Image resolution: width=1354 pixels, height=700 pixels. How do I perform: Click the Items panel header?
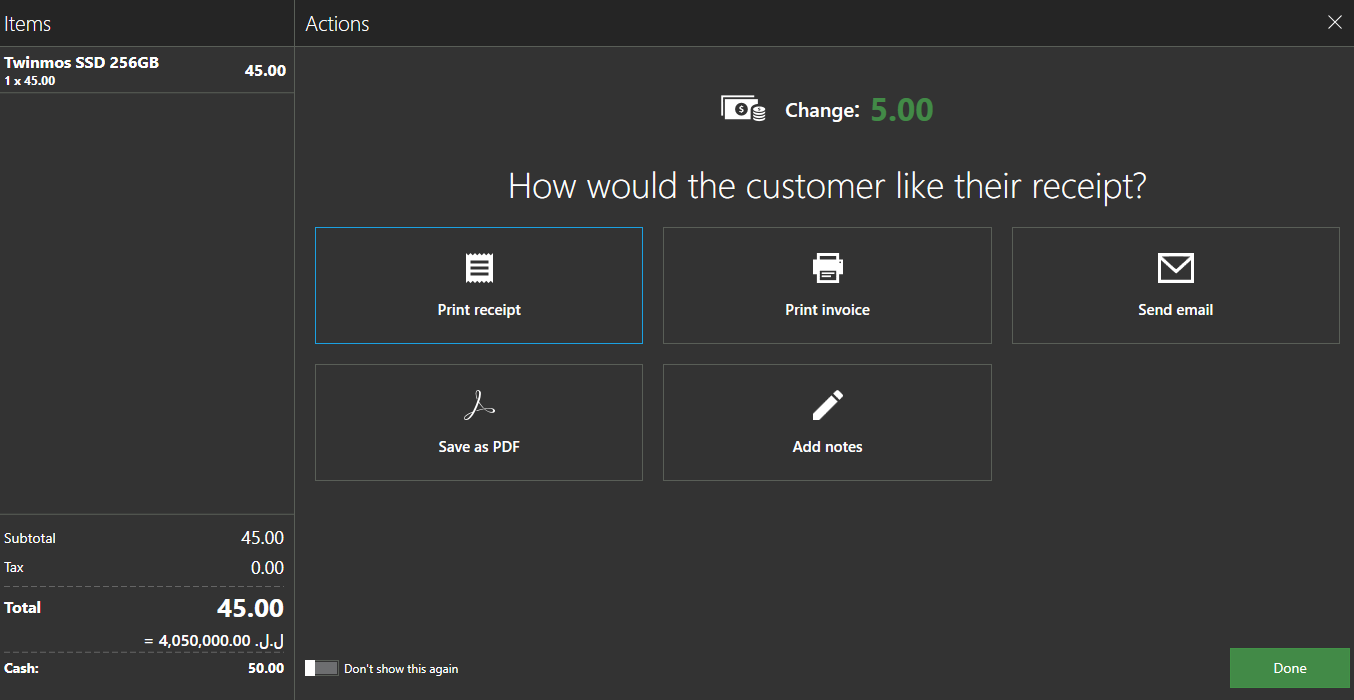point(28,24)
